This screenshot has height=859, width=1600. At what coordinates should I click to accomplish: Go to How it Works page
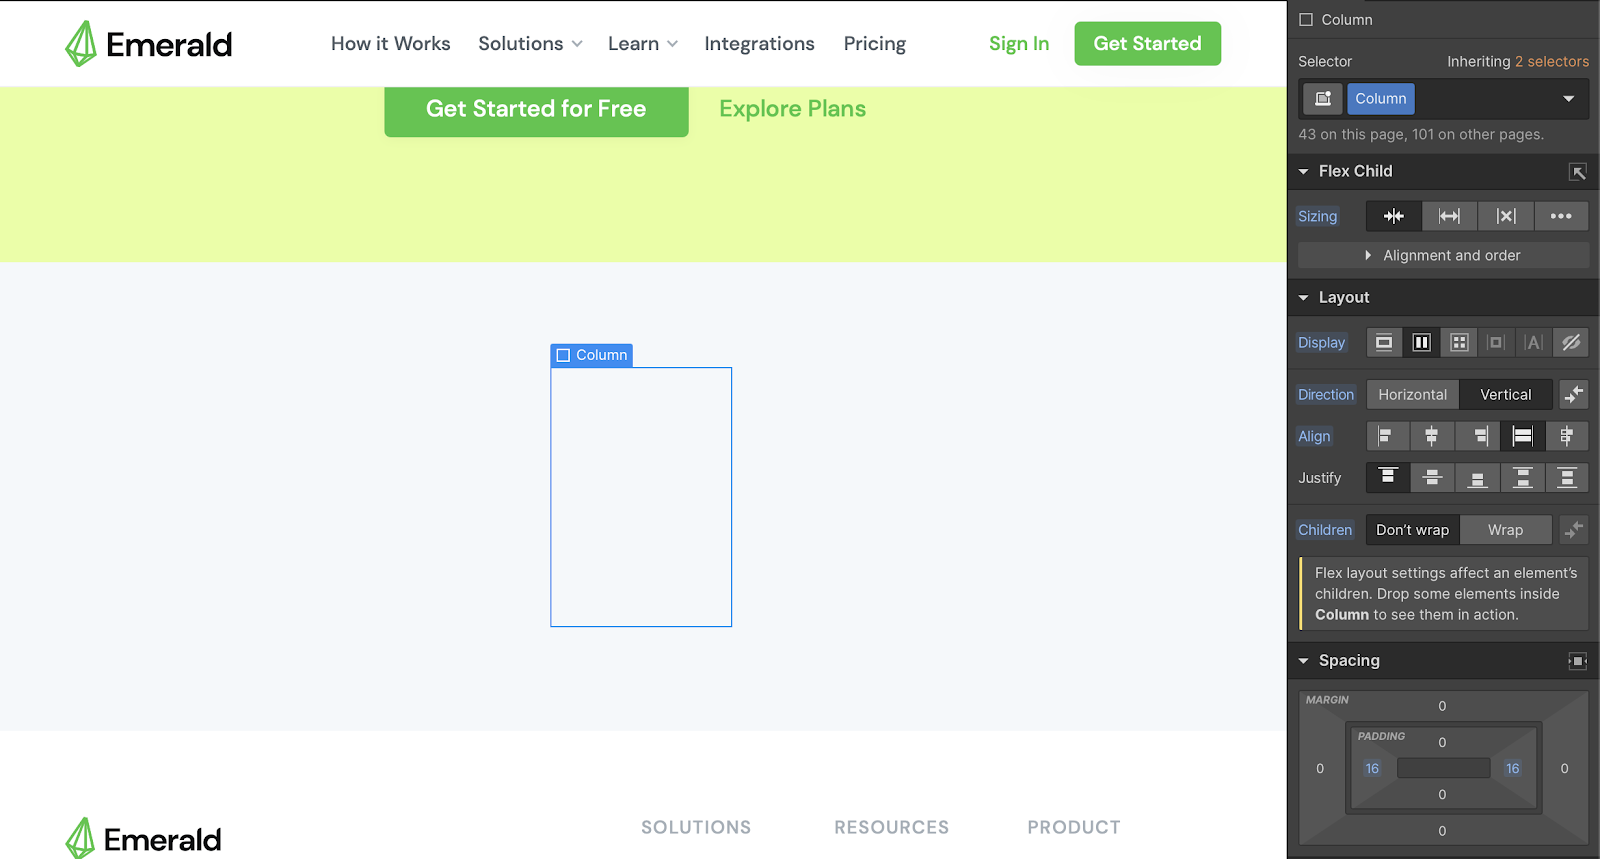391,44
